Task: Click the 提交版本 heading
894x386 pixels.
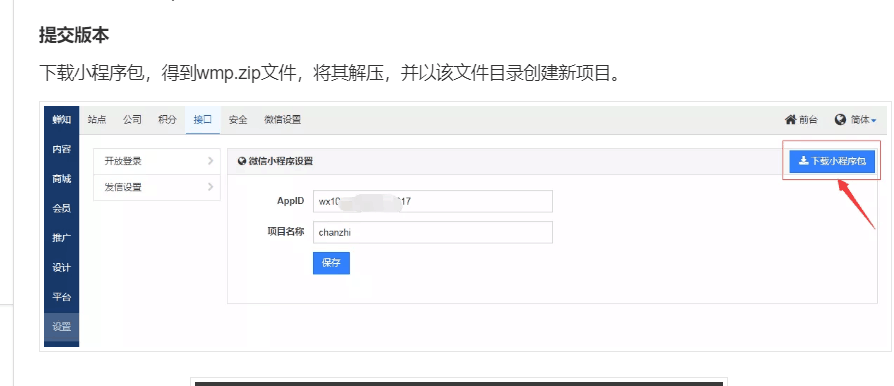Action: pyautogui.click(x=74, y=35)
